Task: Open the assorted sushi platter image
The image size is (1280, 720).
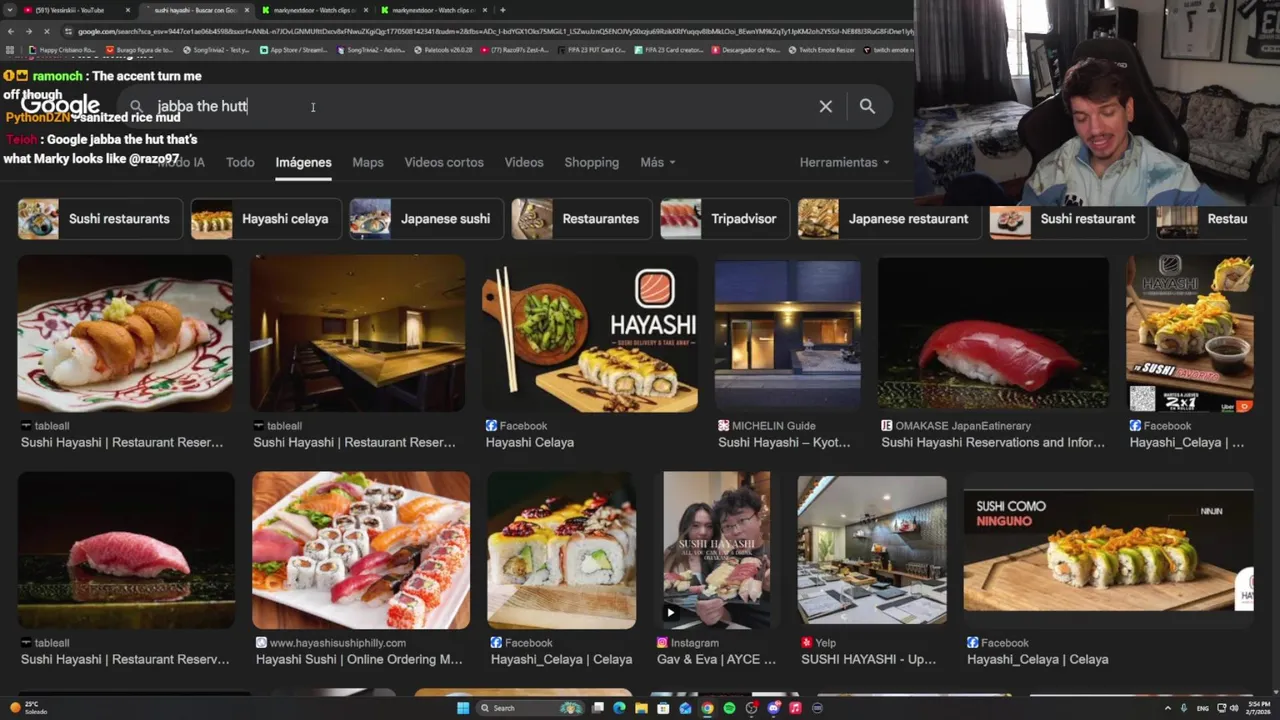Action: [361, 551]
